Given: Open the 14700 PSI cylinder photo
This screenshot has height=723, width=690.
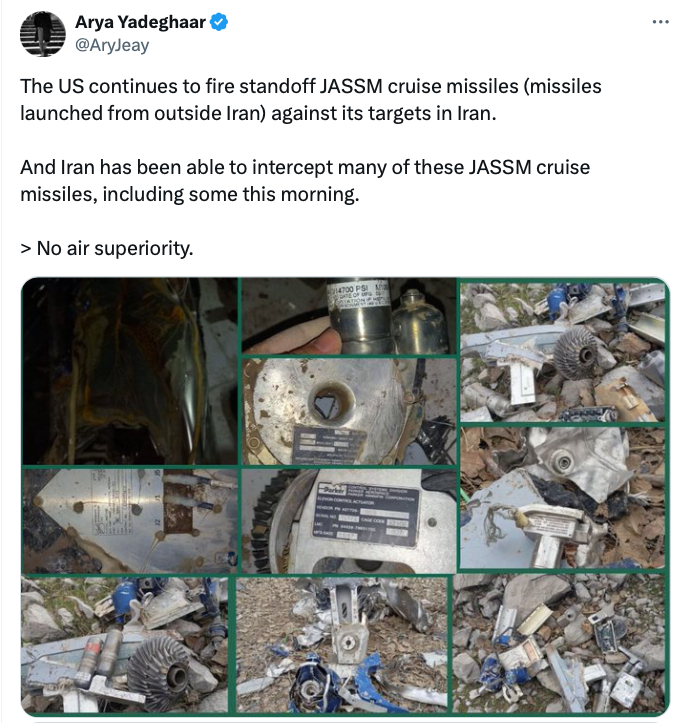Looking at the screenshot, I should [349, 316].
